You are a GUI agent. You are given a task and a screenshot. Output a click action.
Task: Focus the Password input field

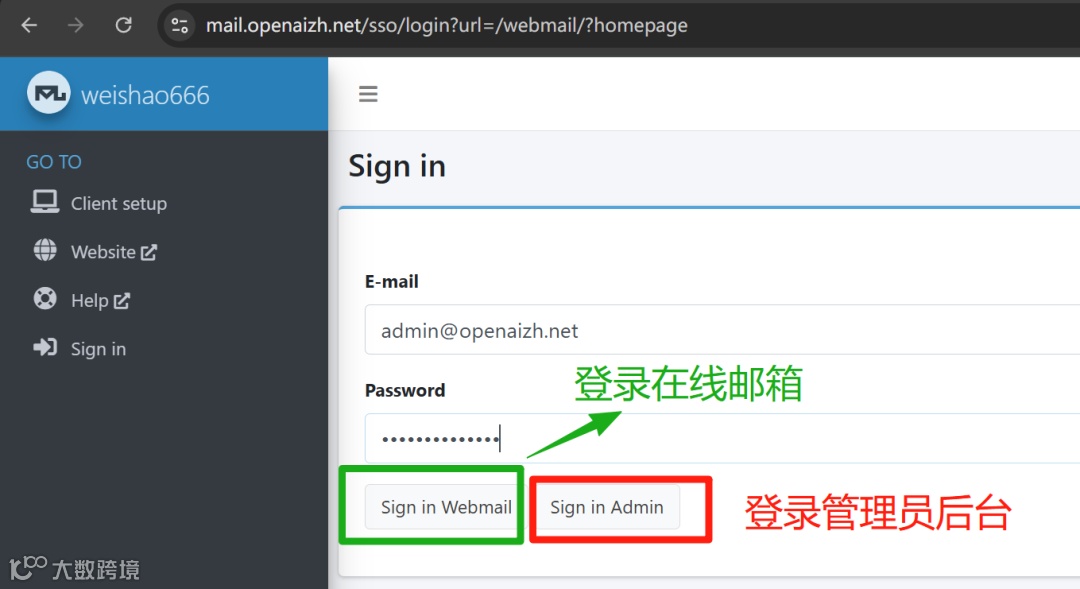pos(722,438)
